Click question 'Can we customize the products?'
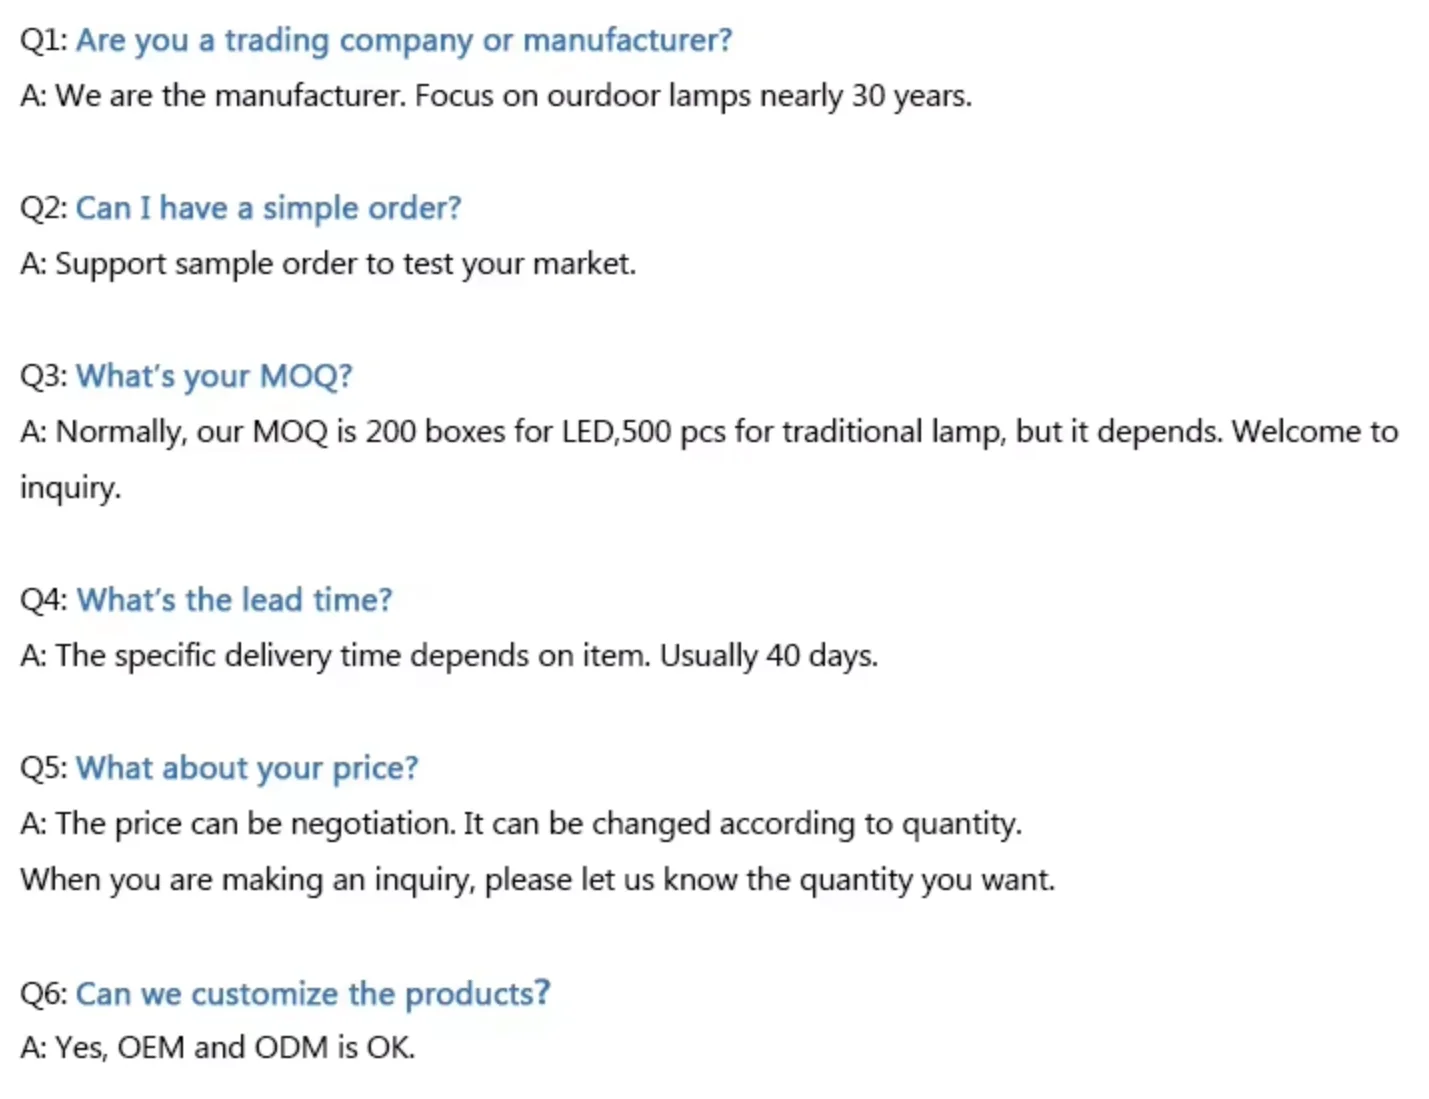The image size is (1429, 1099). [313, 994]
